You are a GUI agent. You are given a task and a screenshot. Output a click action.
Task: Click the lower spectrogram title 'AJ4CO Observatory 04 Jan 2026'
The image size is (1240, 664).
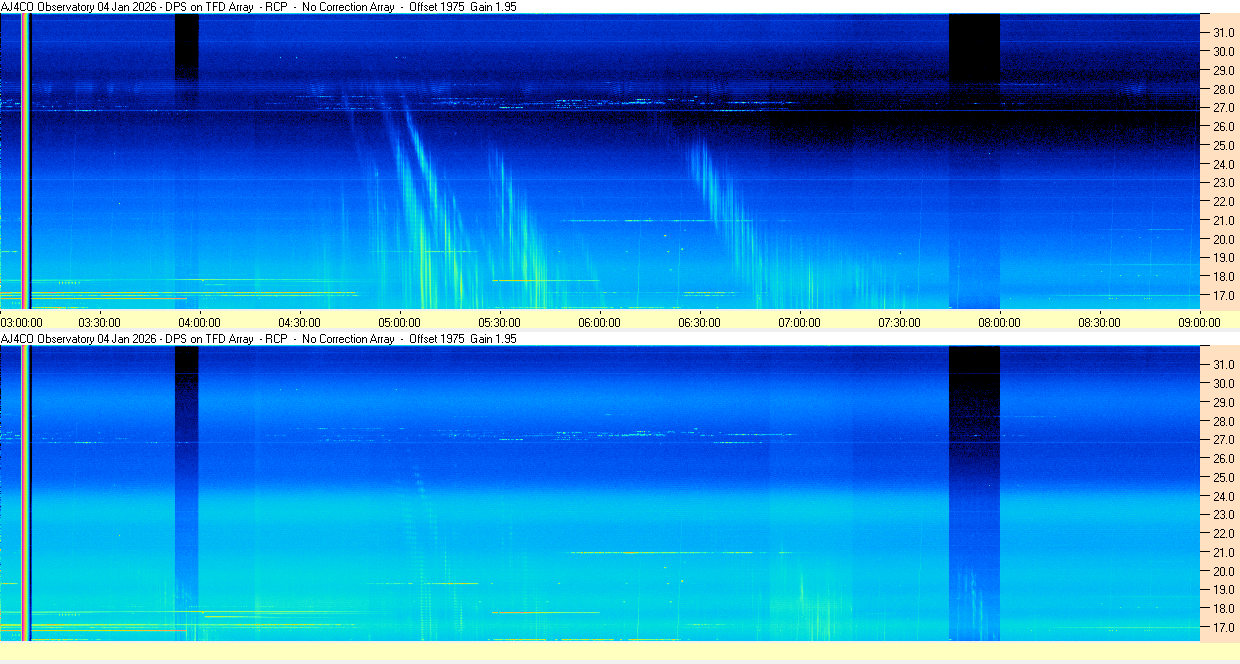[x=80, y=339]
